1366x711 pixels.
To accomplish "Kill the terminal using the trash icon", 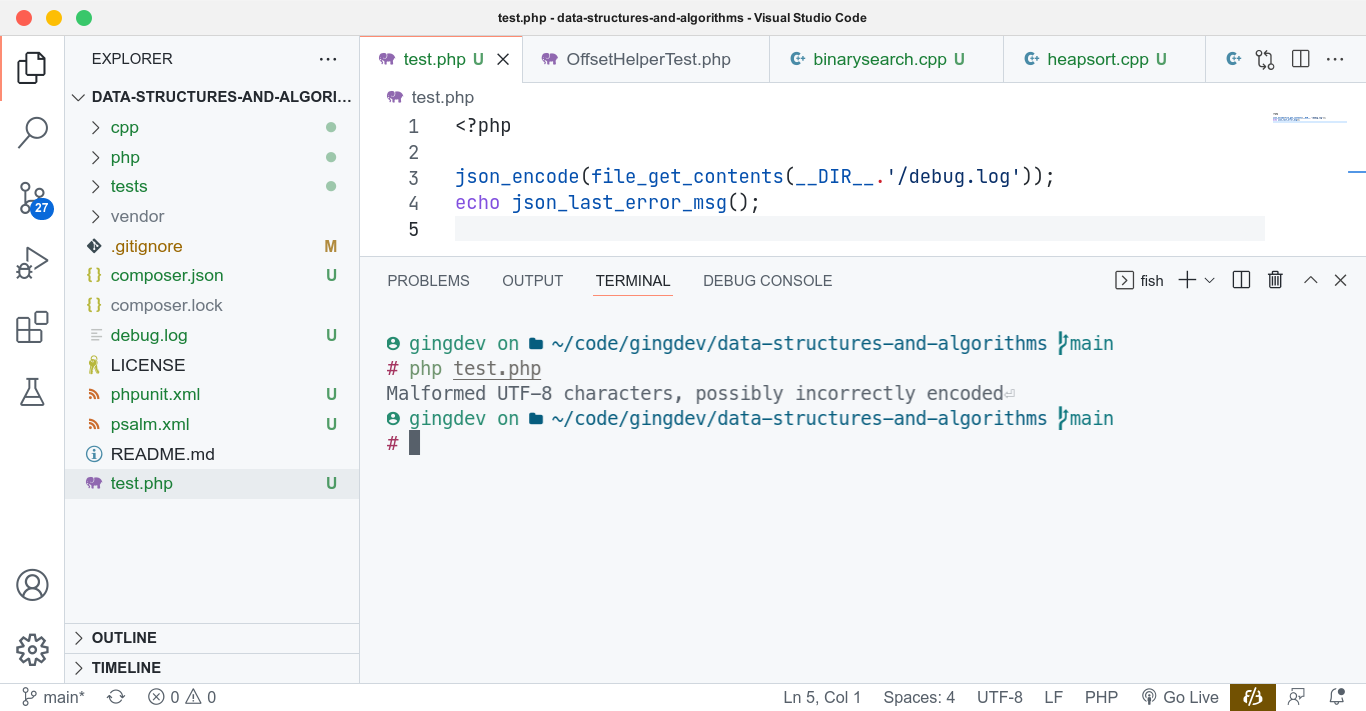I will (1275, 280).
